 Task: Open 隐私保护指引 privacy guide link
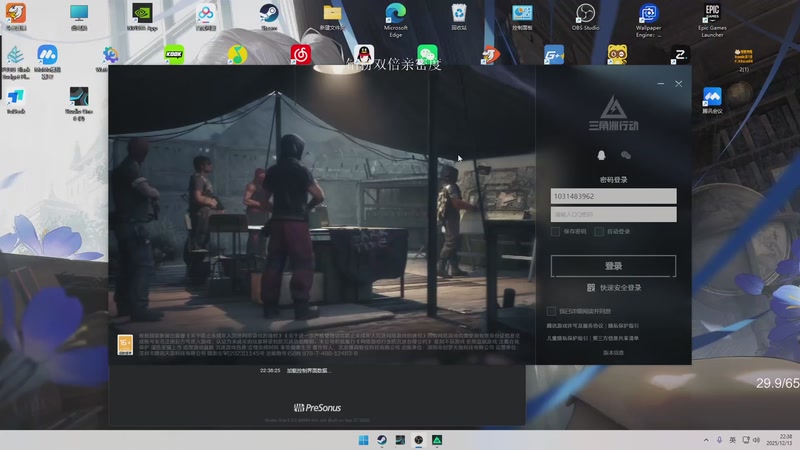[x=623, y=326]
